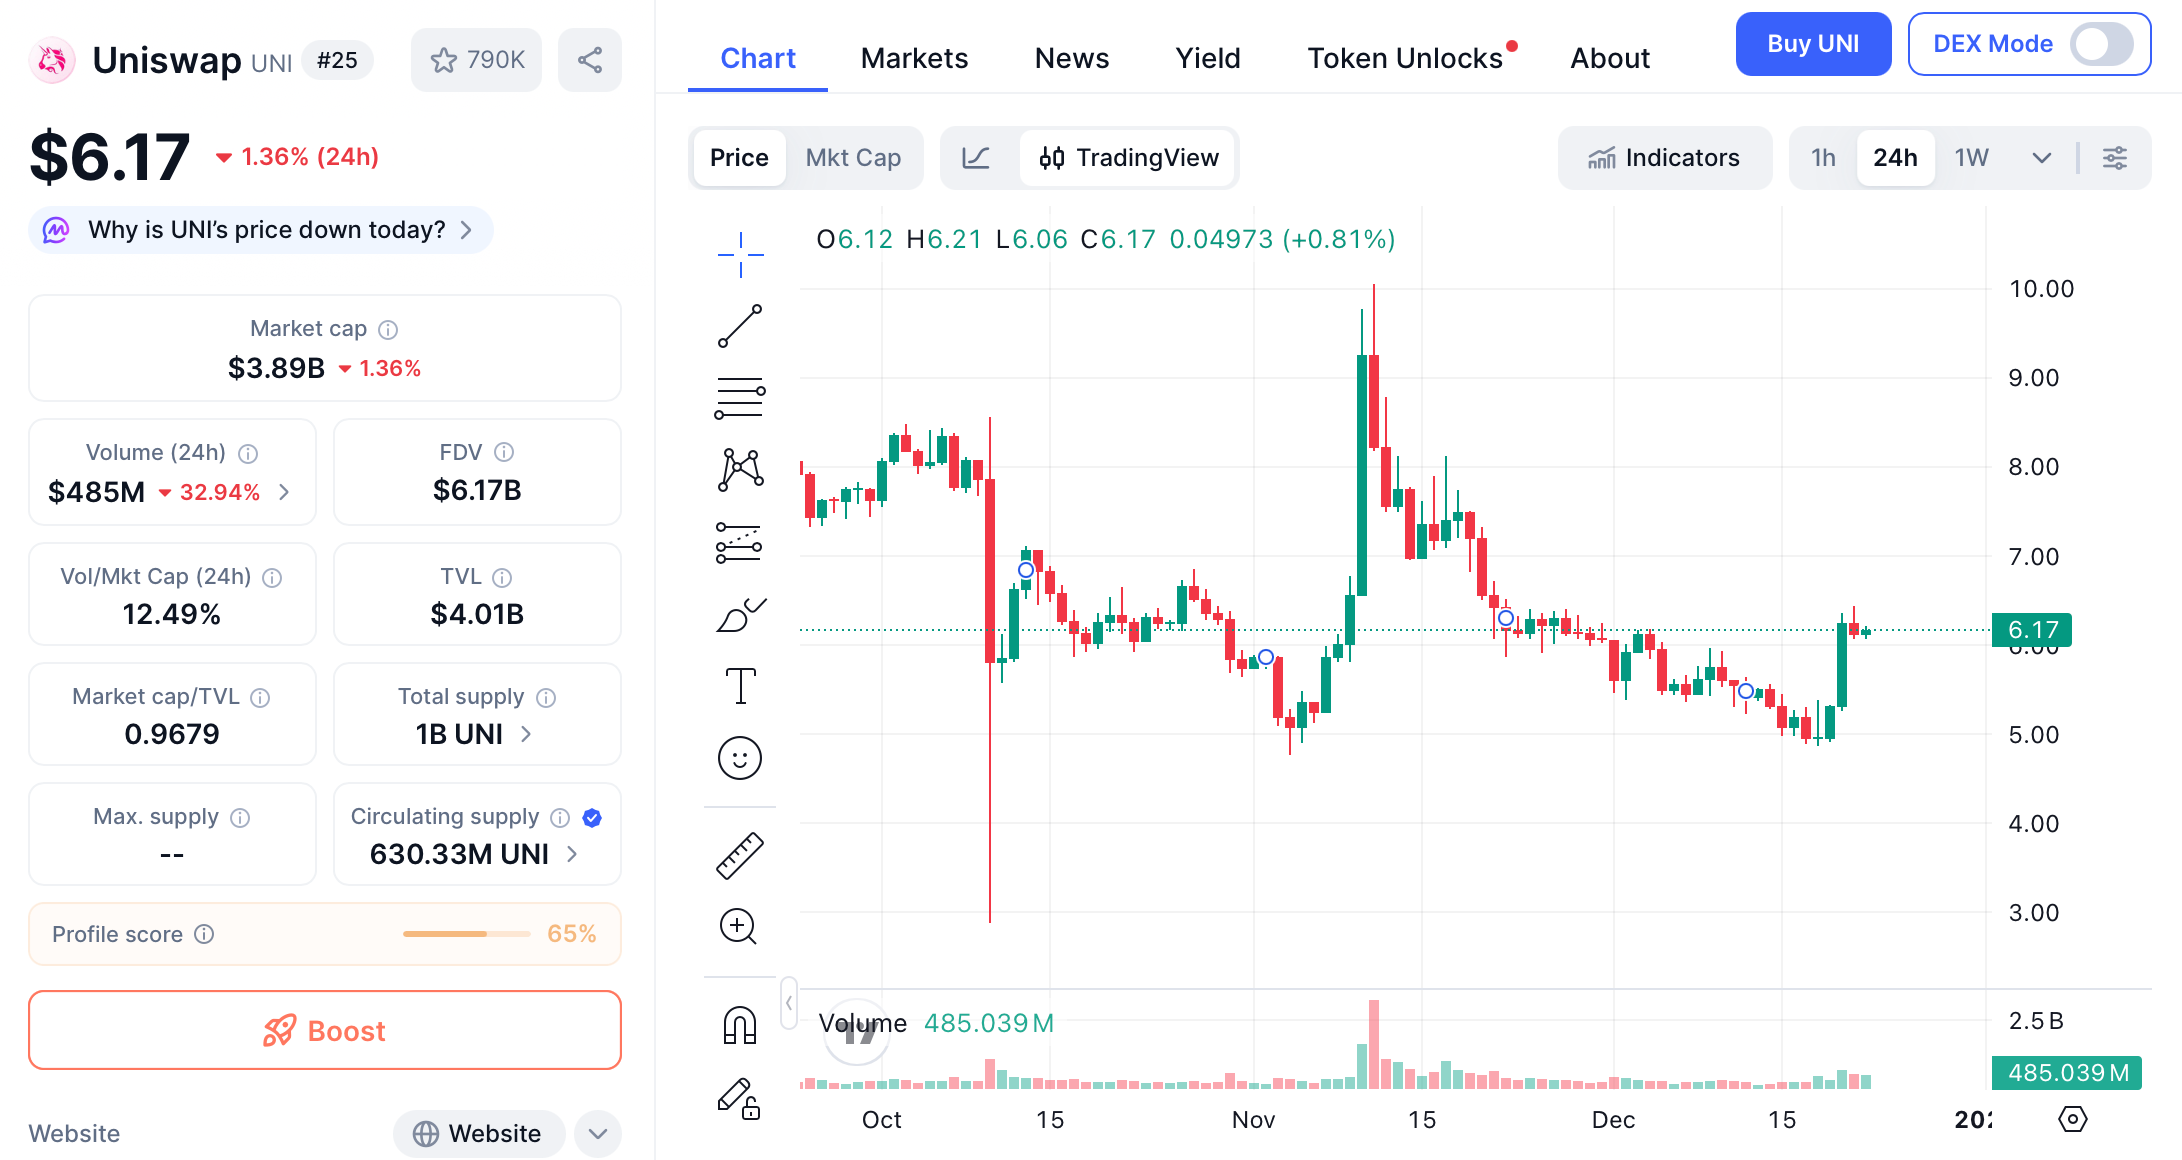This screenshot has width=2182, height=1160.
Task: Select the XABCD pattern tool
Action: (740, 470)
